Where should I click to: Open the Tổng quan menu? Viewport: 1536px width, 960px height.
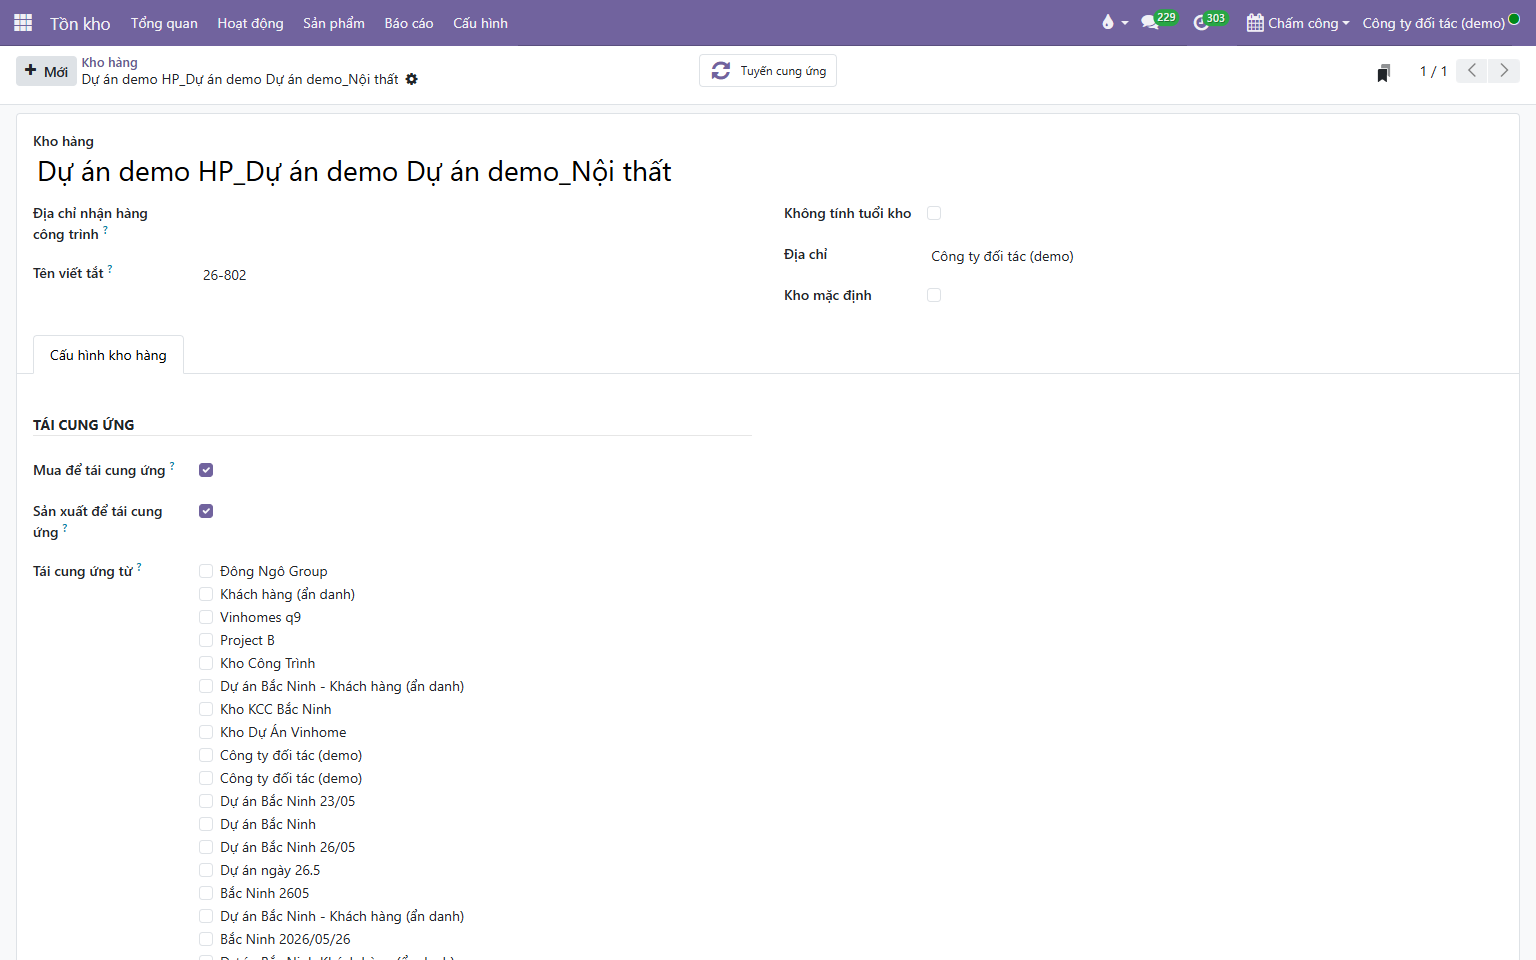[164, 23]
